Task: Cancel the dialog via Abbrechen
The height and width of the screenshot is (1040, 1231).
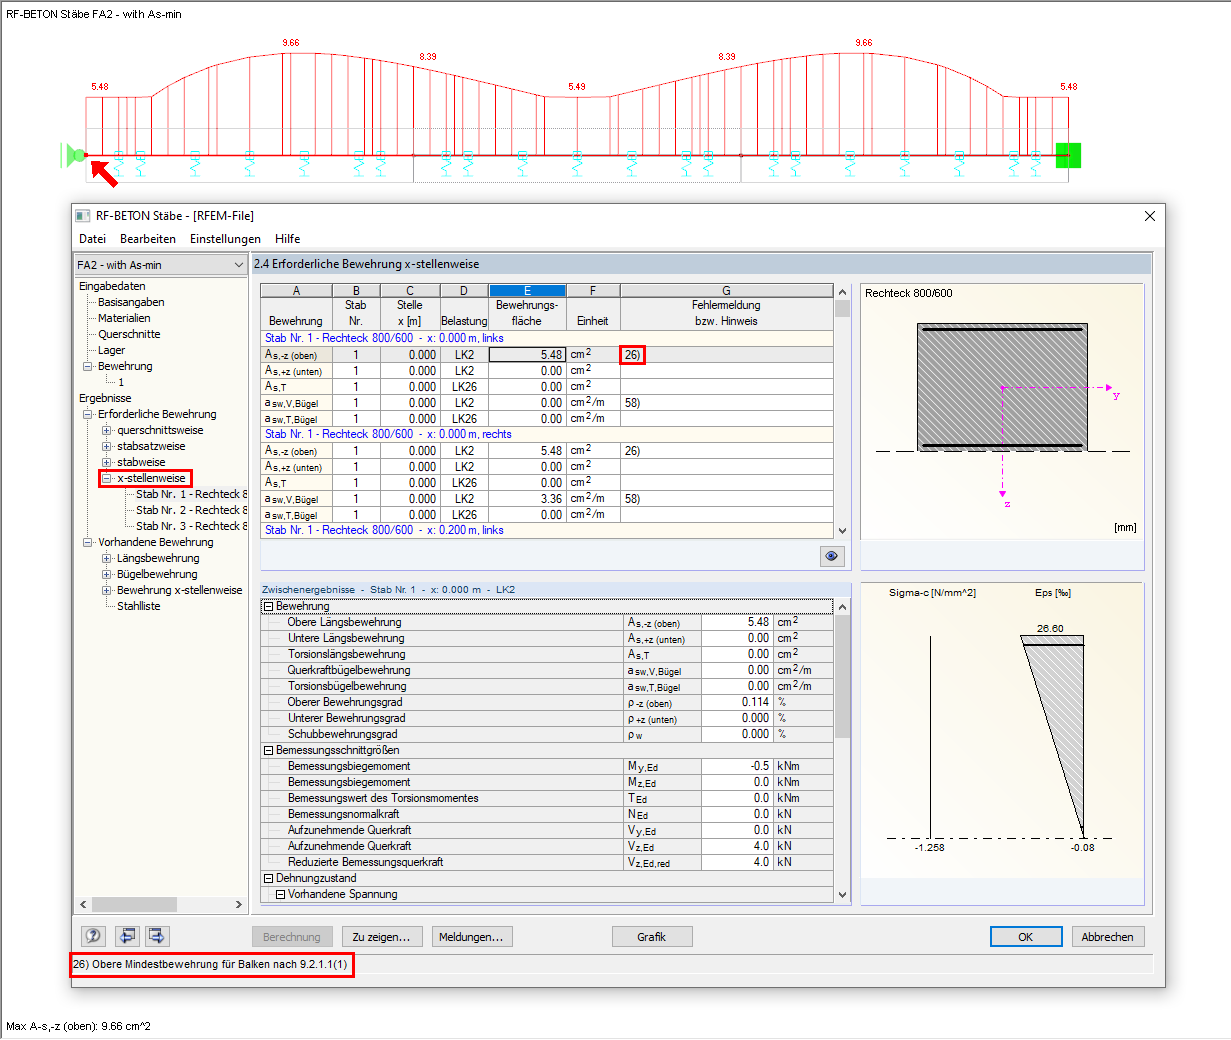Action: [x=1108, y=936]
